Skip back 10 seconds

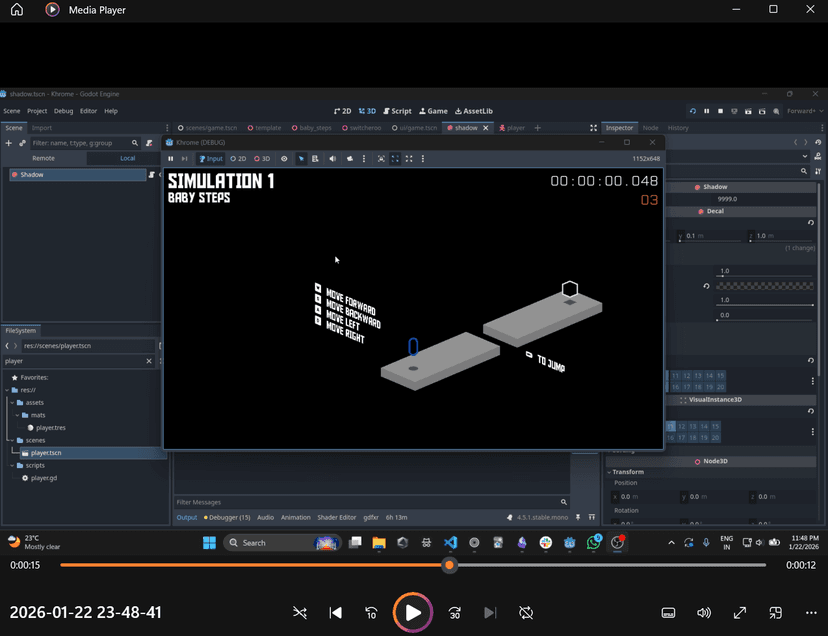point(371,612)
